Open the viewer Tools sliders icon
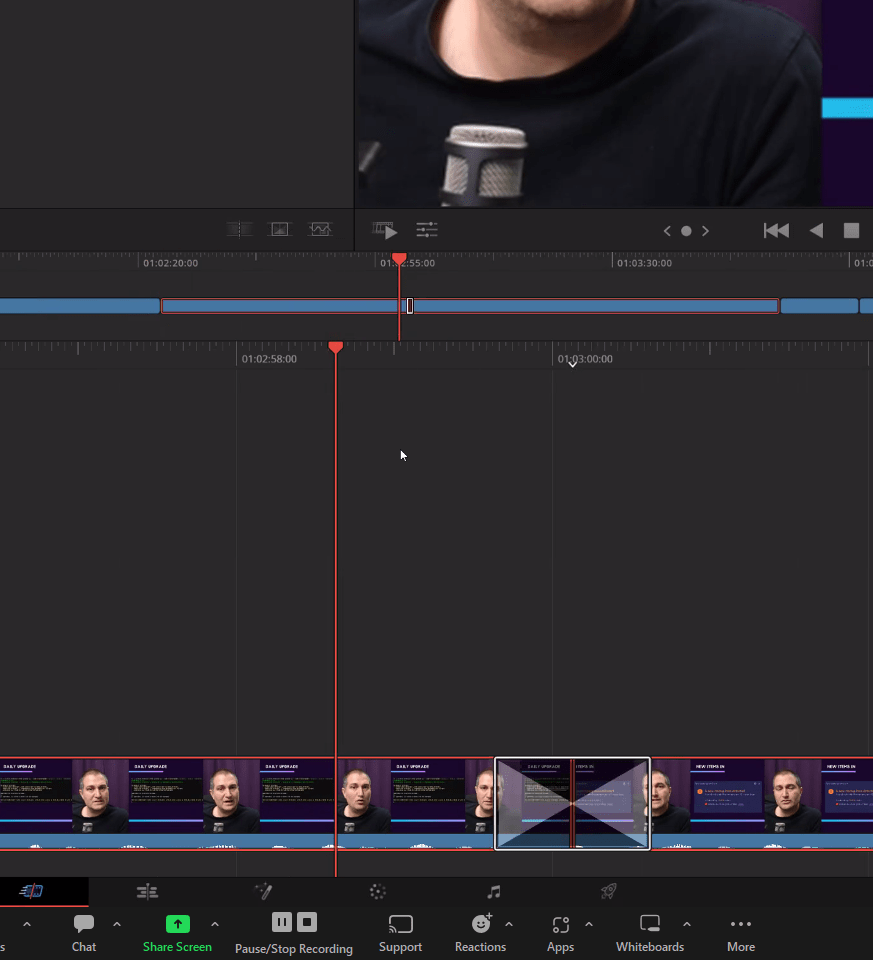Screen dimensions: 873x960 coord(427,230)
